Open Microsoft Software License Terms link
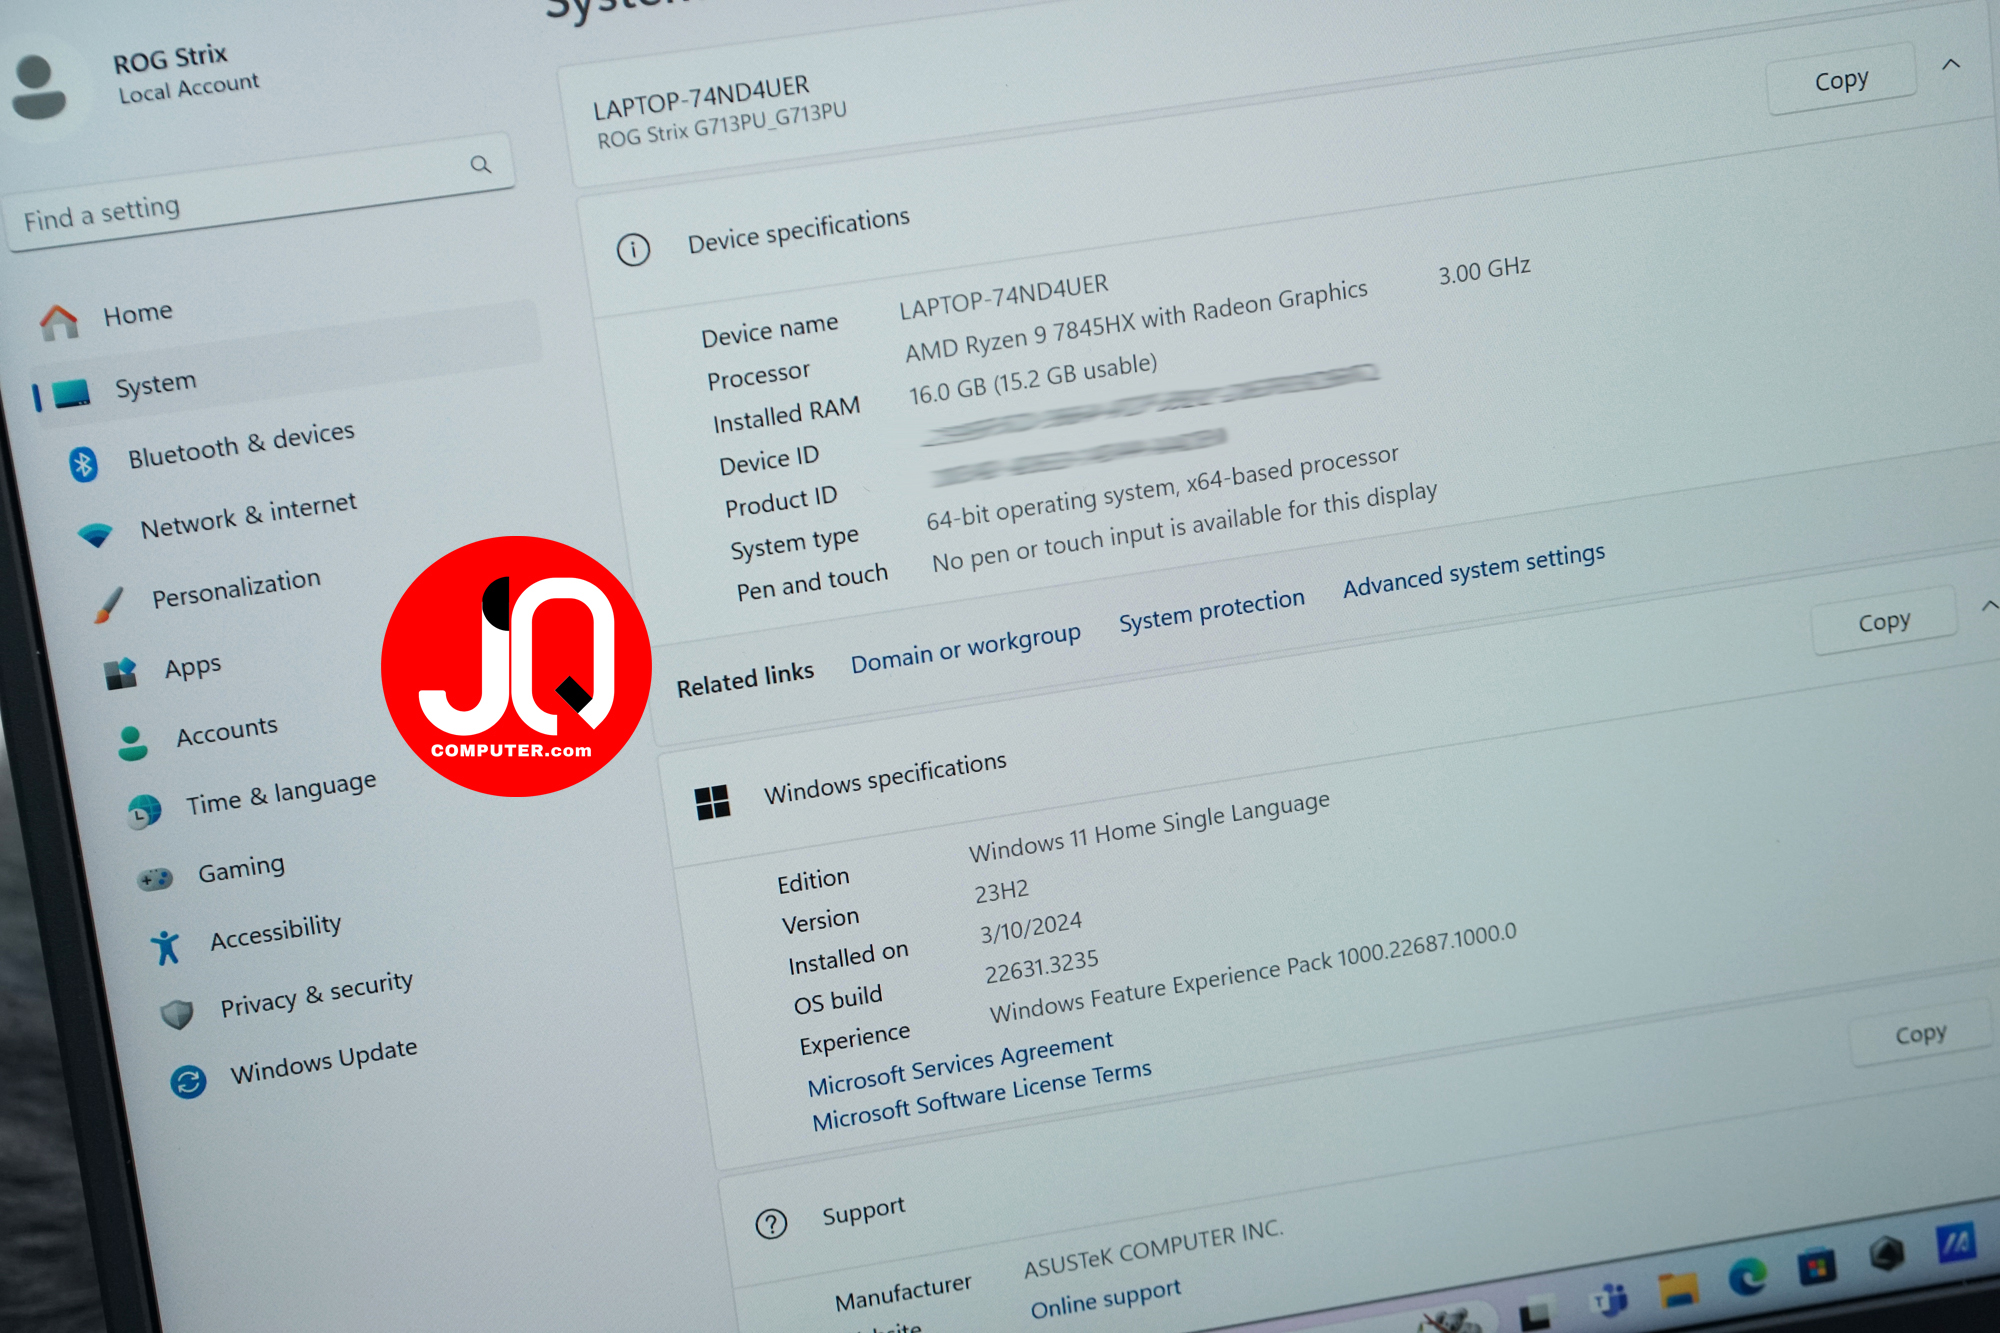The image size is (2000, 1333). coord(981,1096)
